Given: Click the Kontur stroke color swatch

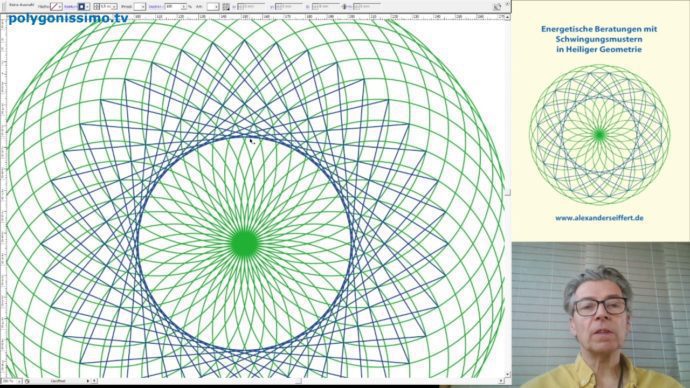Looking at the screenshot, I should click(x=81, y=7).
